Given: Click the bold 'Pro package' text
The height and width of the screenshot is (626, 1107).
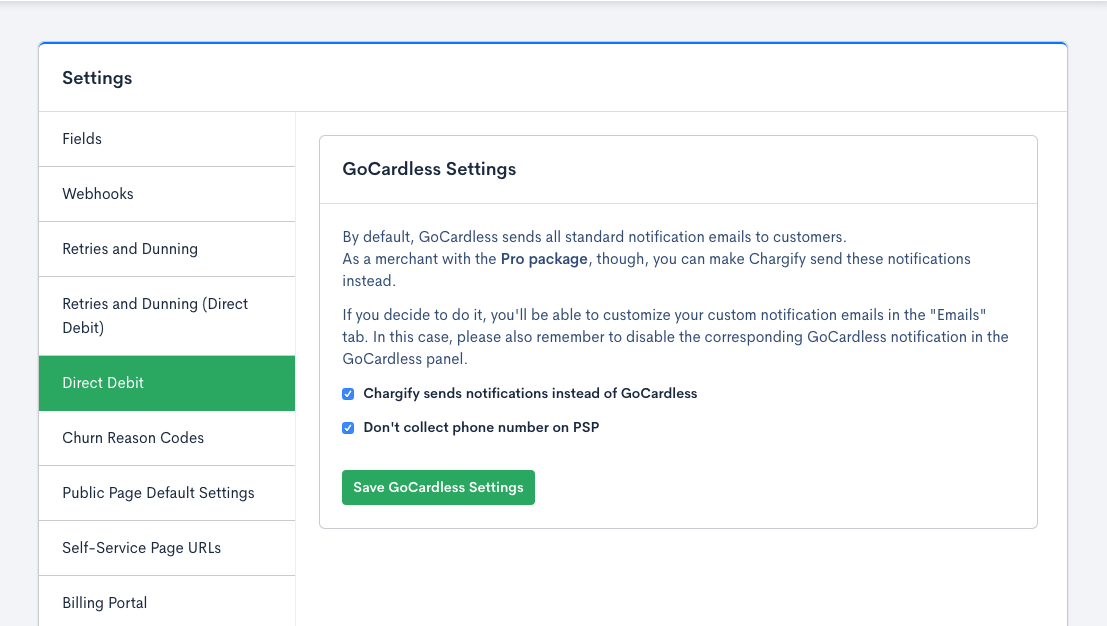Looking at the screenshot, I should (x=544, y=259).
